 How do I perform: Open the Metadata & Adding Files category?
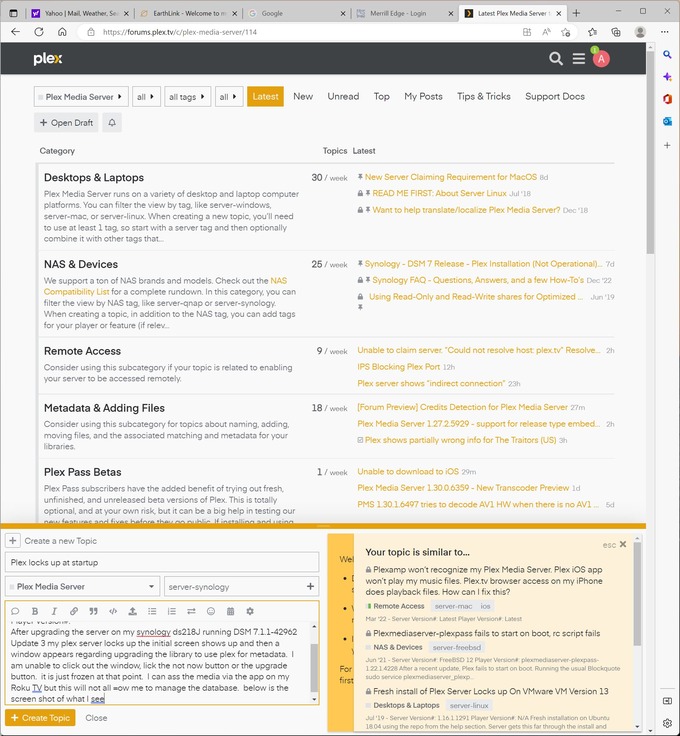104,408
